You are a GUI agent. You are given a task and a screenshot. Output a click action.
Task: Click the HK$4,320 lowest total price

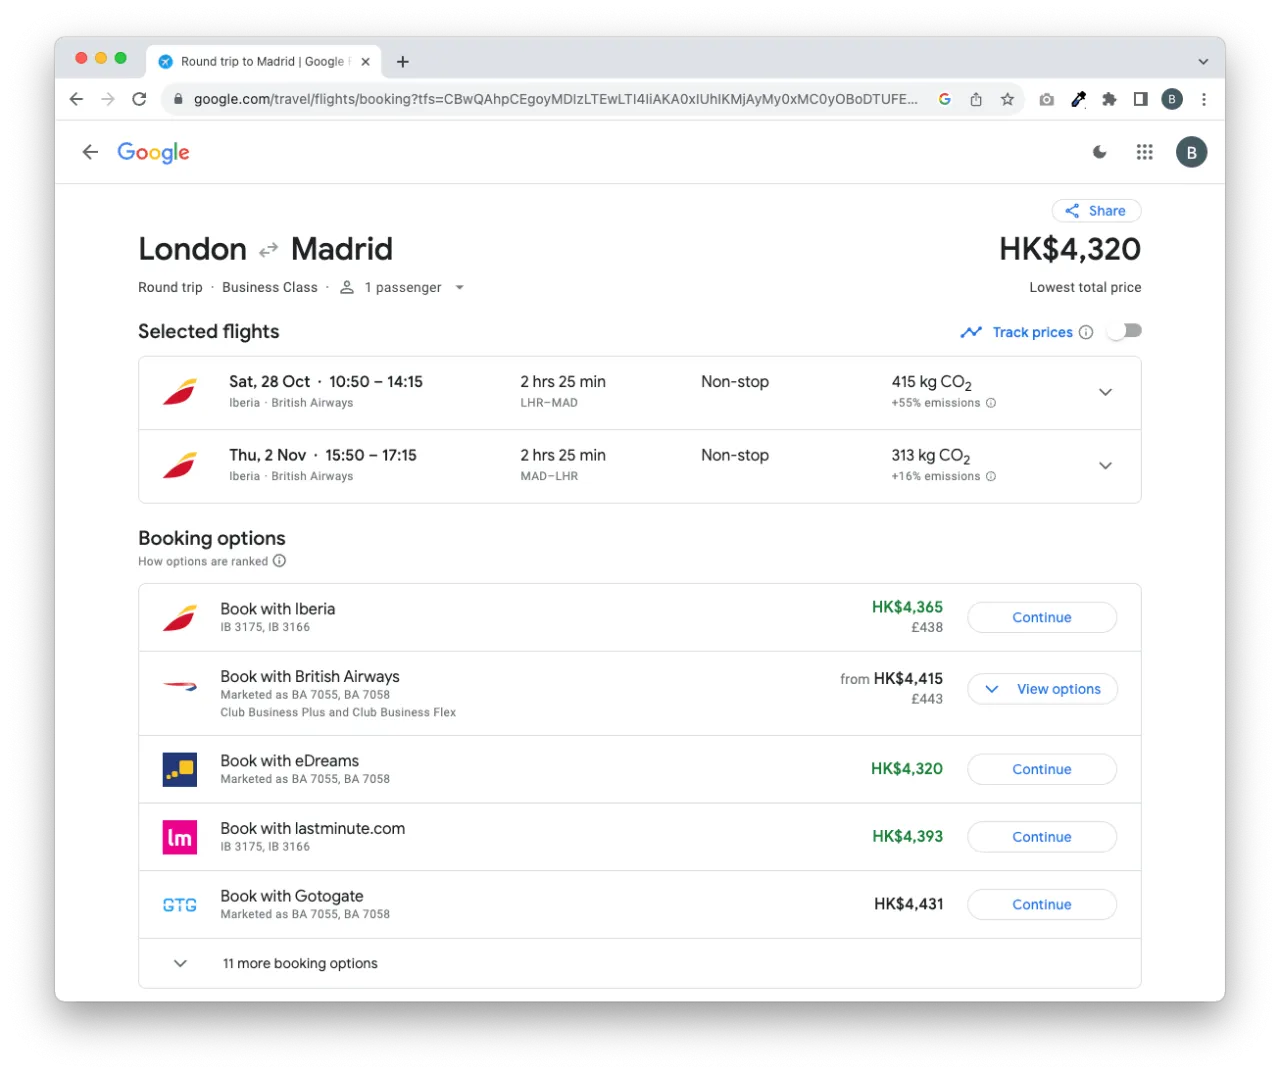point(1070,249)
